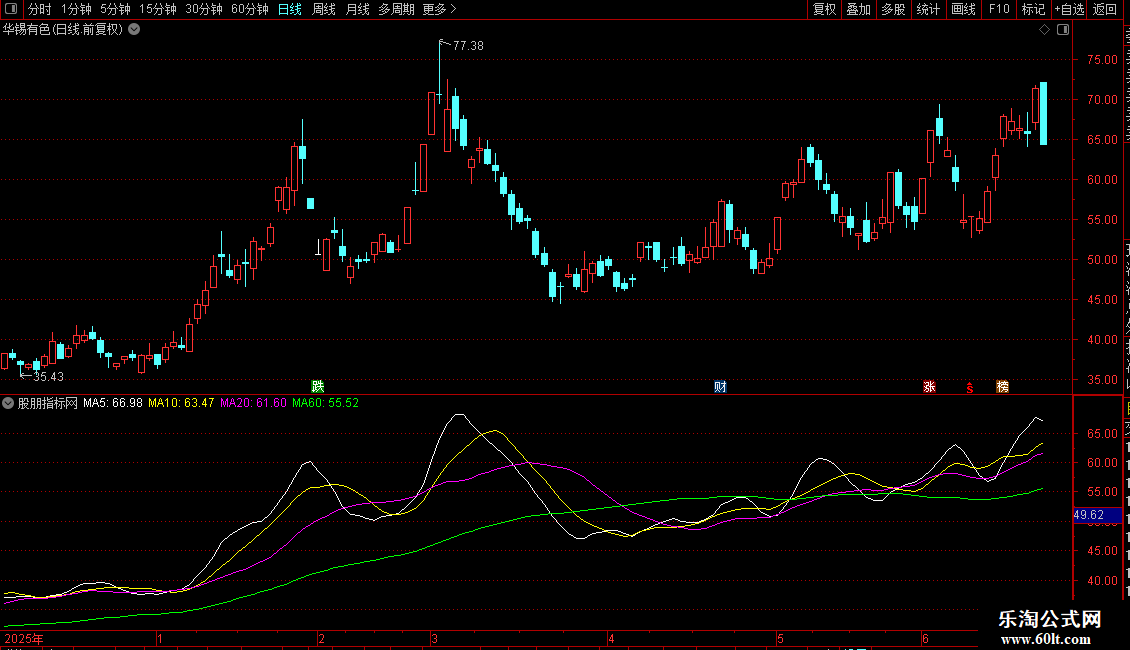The width and height of the screenshot is (1130, 650).
Task: Open the 统计 statistics tool
Action: (x=927, y=9)
